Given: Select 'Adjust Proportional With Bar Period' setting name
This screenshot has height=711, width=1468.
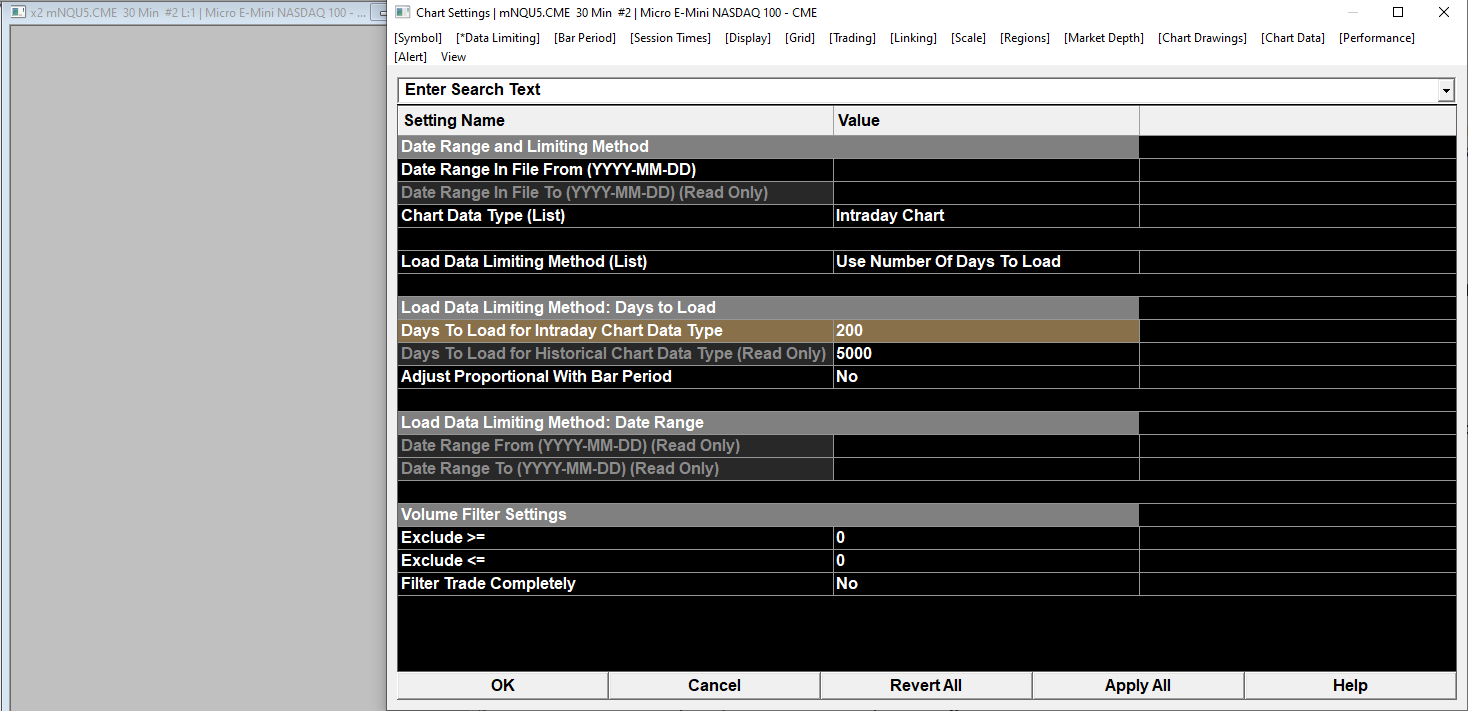Looking at the screenshot, I should (615, 377).
